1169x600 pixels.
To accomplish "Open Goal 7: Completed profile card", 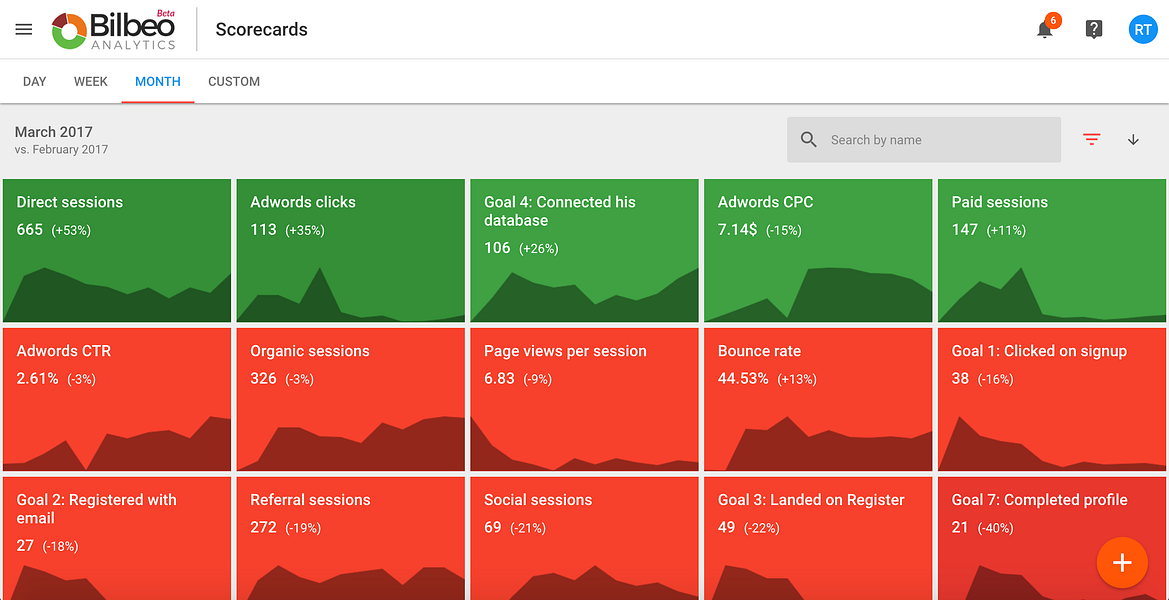I will tap(1052, 538).
